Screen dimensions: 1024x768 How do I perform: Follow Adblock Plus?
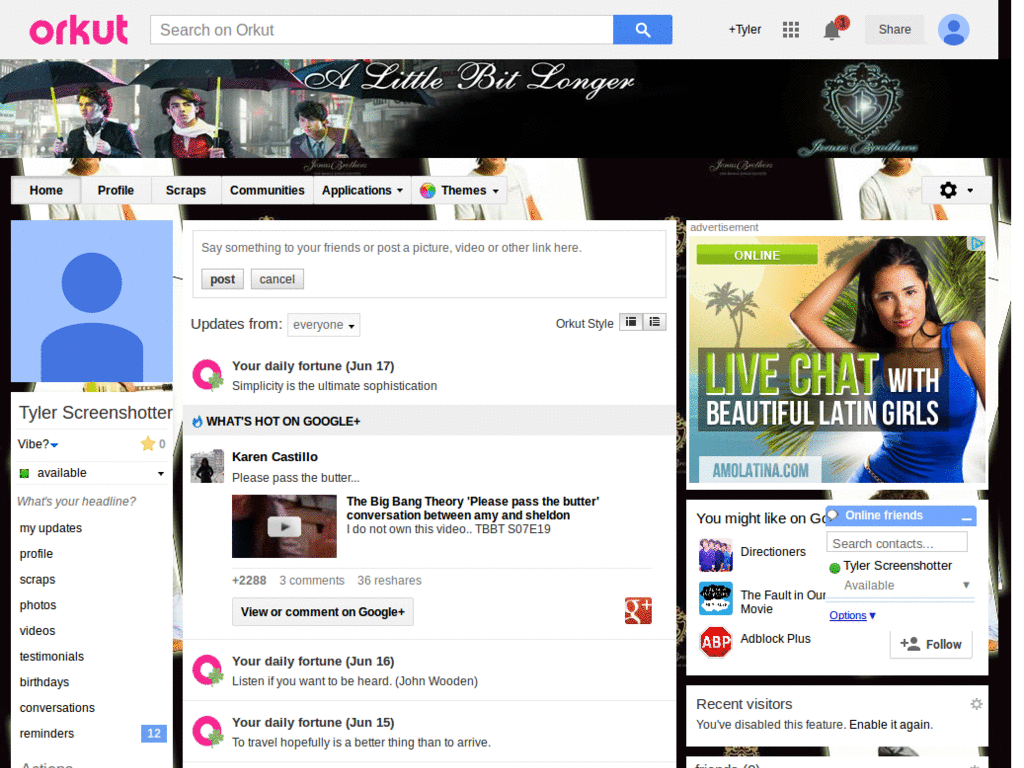931,645
